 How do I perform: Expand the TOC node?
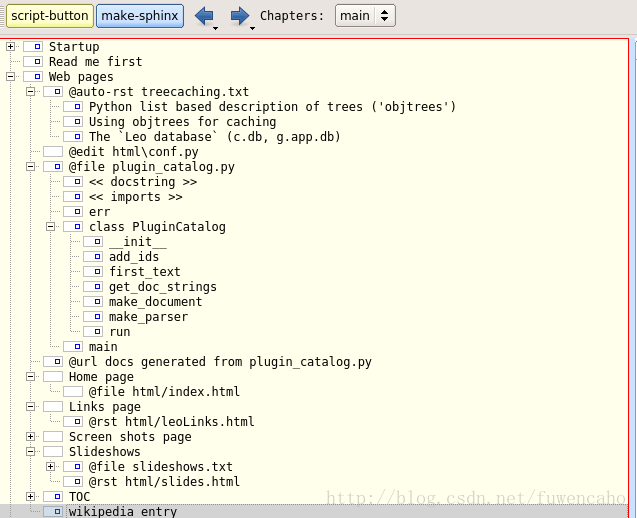(x=30, y=496)
